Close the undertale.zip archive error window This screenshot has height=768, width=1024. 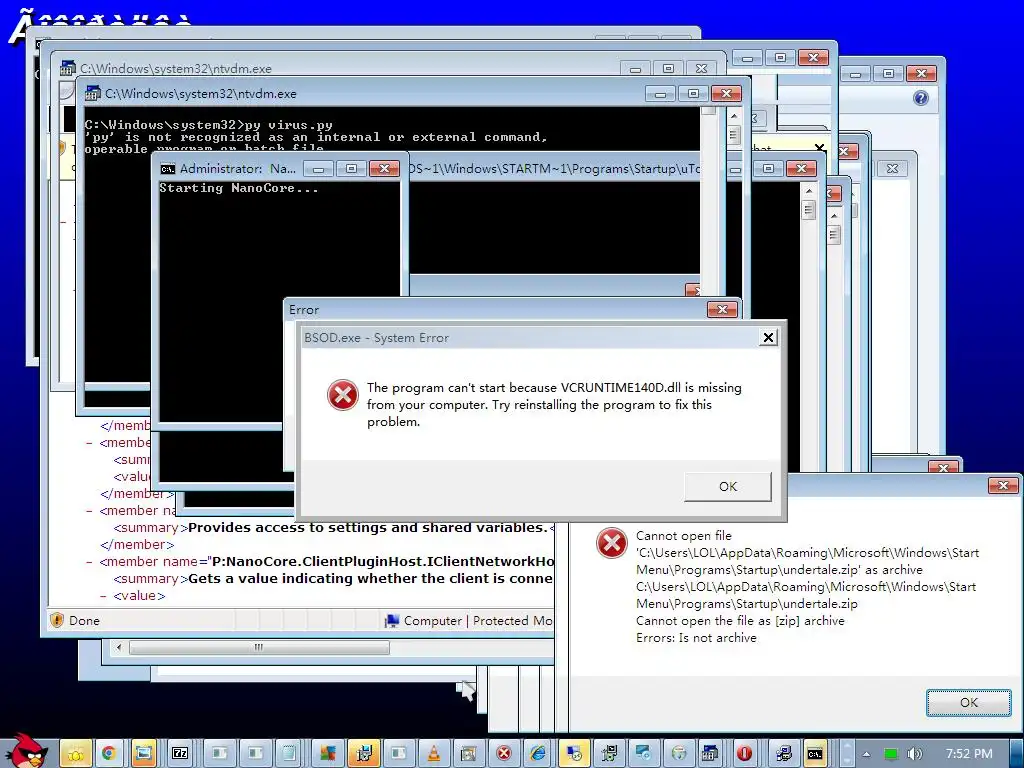[1003, 485]
